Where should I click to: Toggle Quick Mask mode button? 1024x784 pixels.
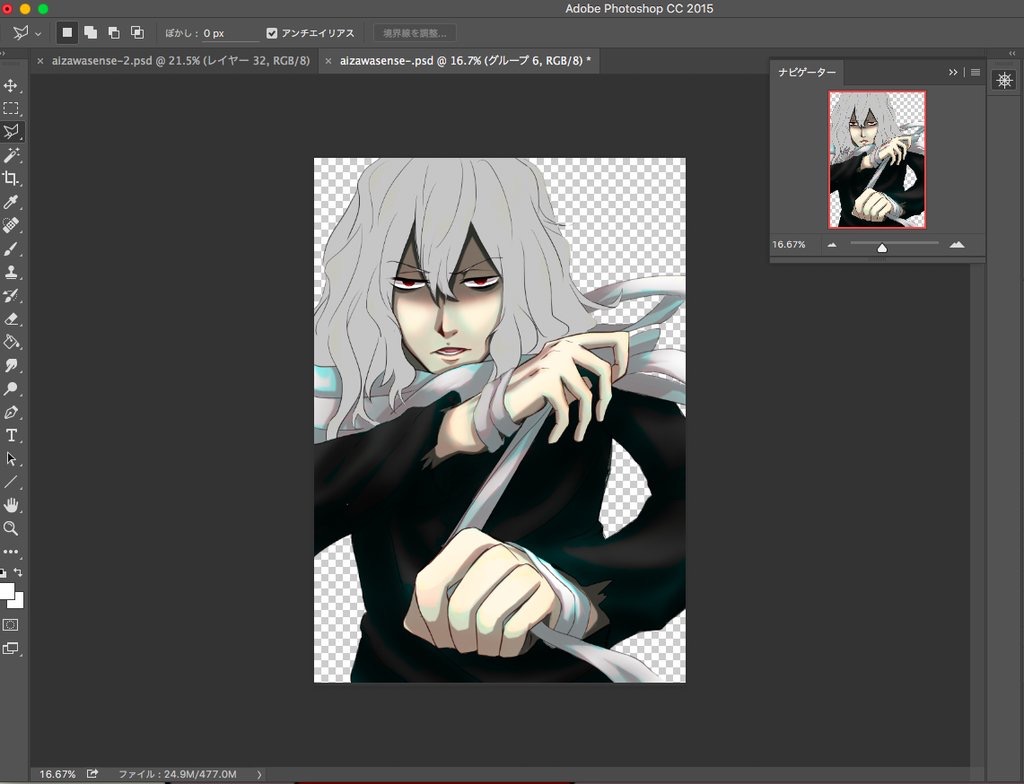click(11, 624)
